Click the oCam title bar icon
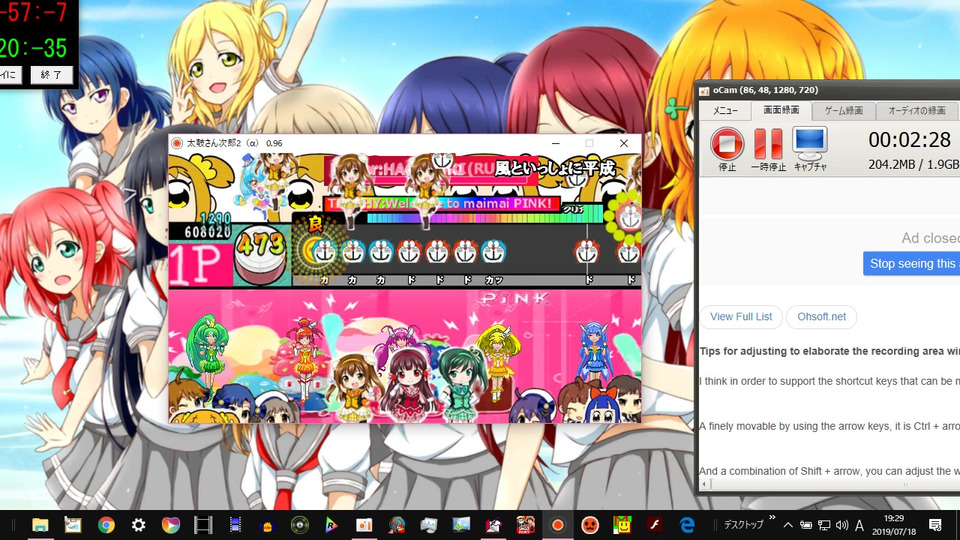Image resolution: width=960 pixels, height=540 pixels. pos(705,91)
